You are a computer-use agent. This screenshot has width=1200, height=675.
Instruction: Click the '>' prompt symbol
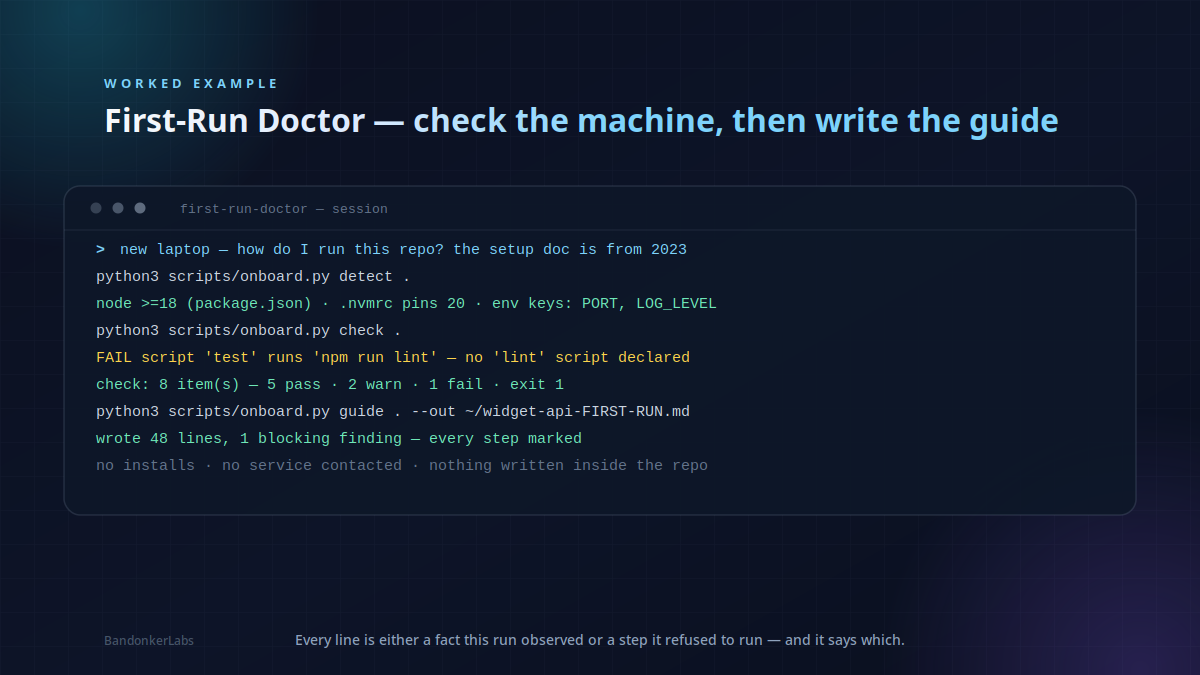click(100, 250)
